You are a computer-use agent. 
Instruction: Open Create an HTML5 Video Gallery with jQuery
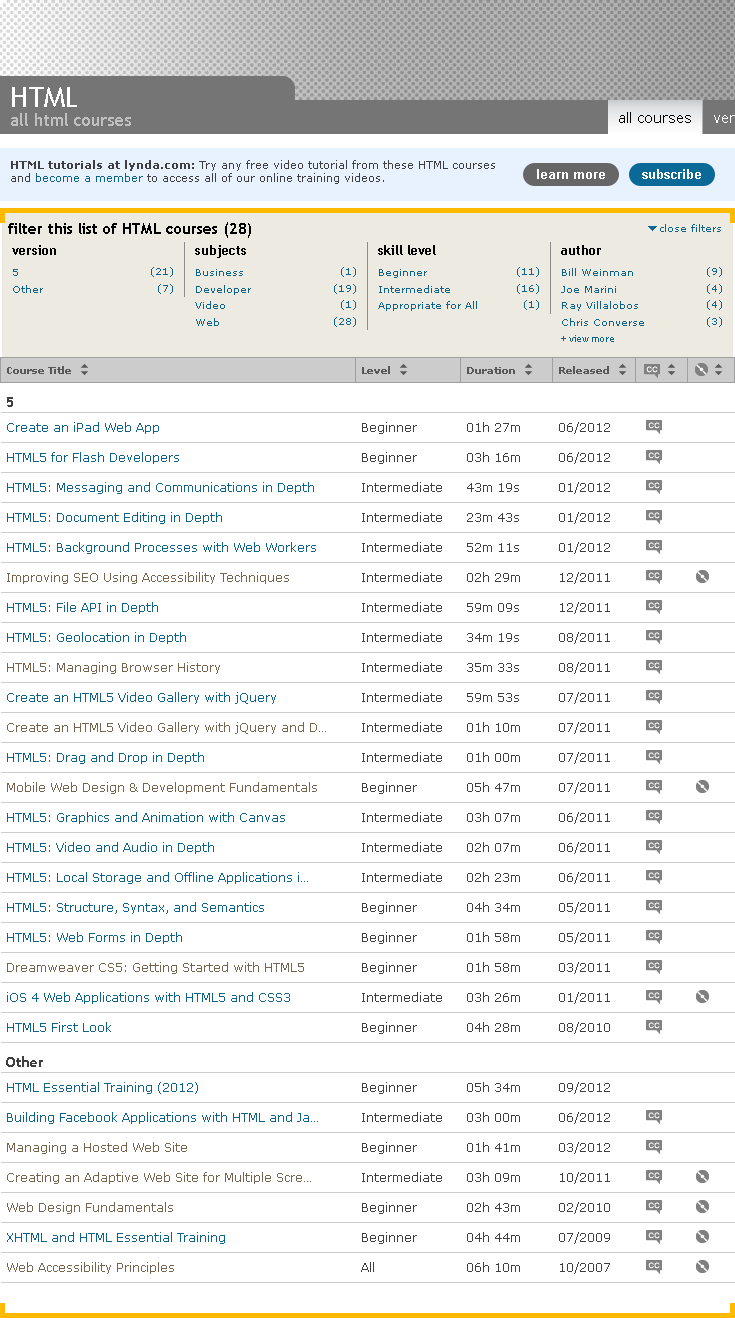coord(141,697)
